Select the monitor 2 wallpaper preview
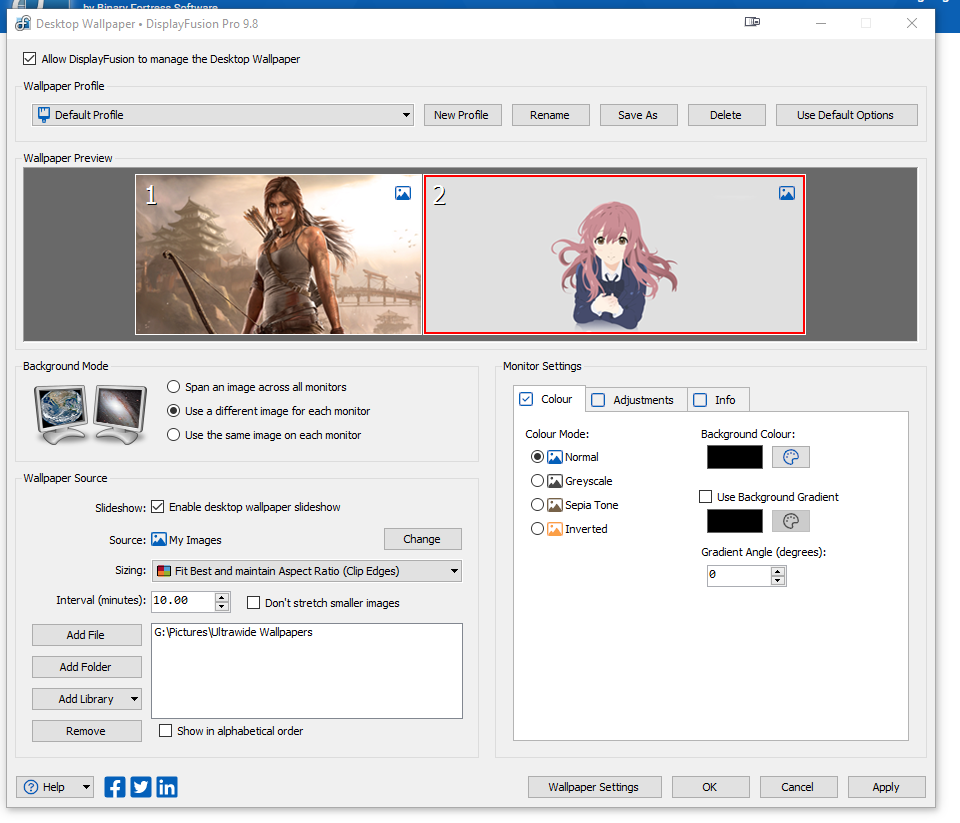The image size is (960, 823). pyautogui.click(x=614, y=254)
